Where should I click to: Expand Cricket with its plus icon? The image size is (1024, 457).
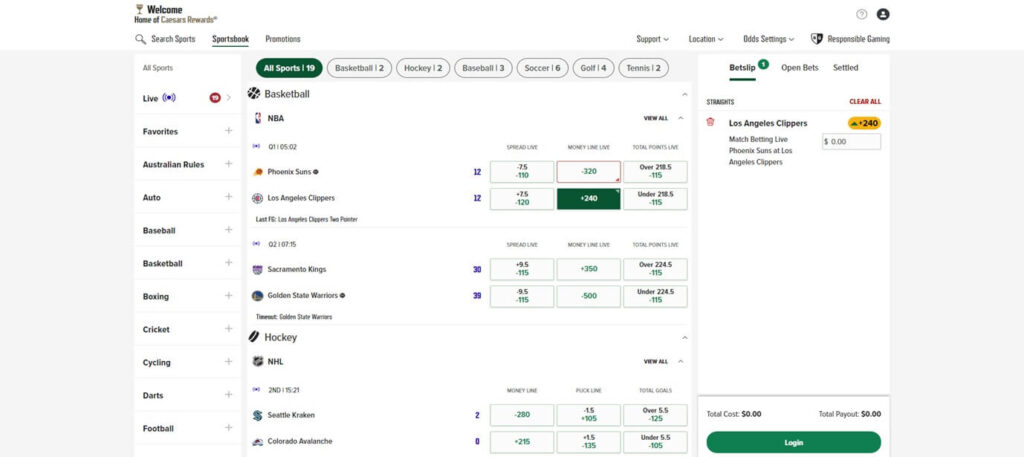pos(229,329)
